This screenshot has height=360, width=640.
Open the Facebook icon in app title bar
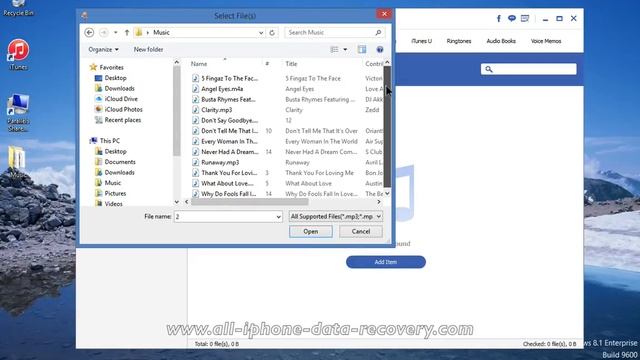coord(498,18)
